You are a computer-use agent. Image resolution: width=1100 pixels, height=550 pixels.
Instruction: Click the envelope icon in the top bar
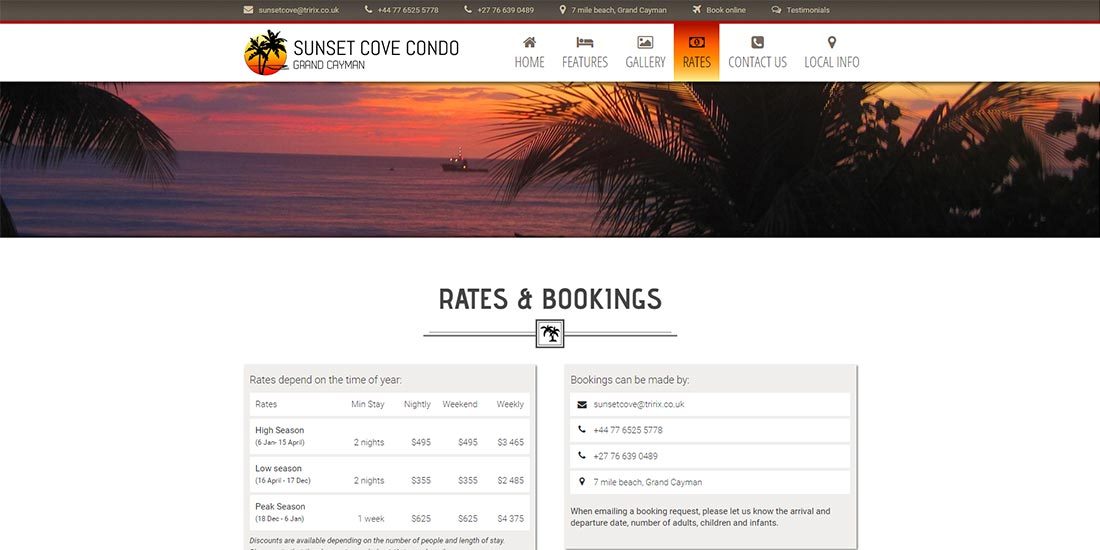click(x=248, y=10)
